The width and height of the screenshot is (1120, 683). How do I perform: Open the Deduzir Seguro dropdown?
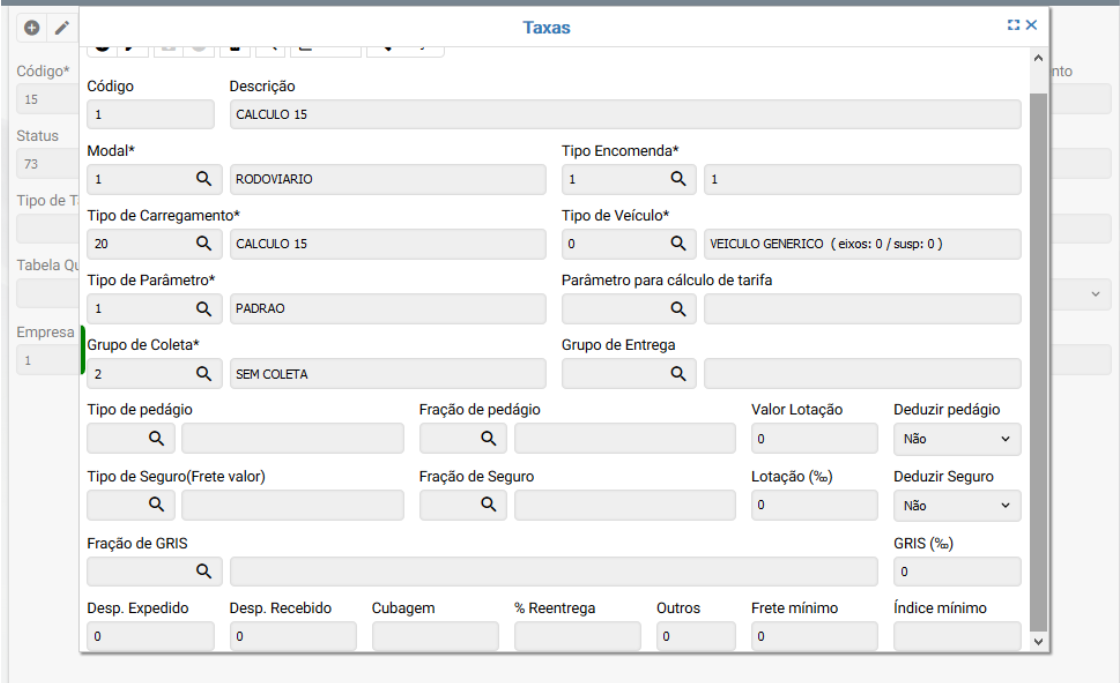[x=956, y=506]
